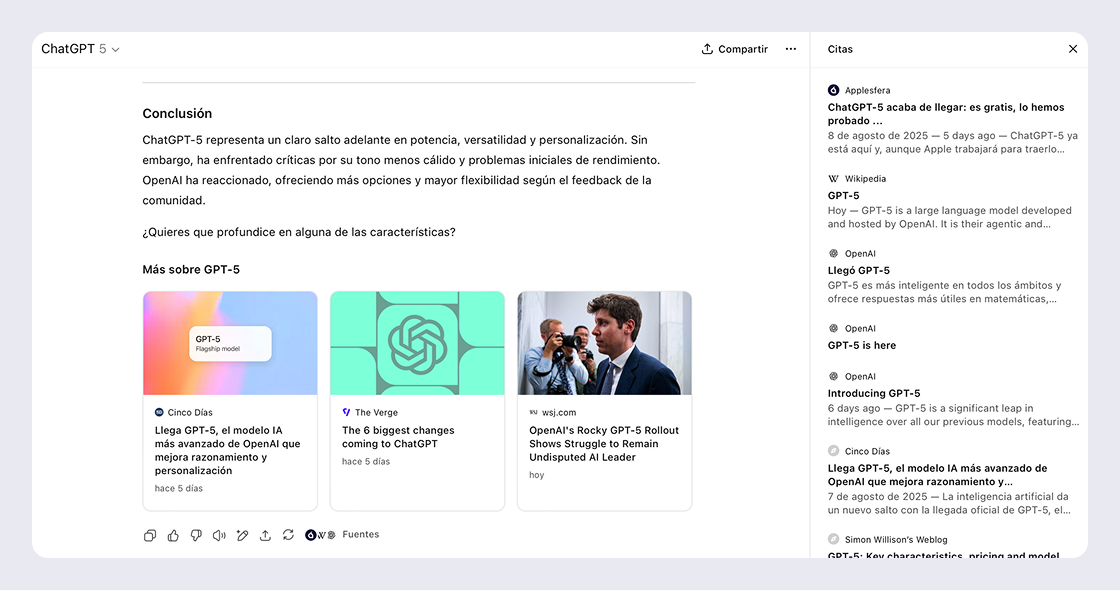Click the OpenAI icon above 'Introducing GPT-5'

click(x=834, y=377)
